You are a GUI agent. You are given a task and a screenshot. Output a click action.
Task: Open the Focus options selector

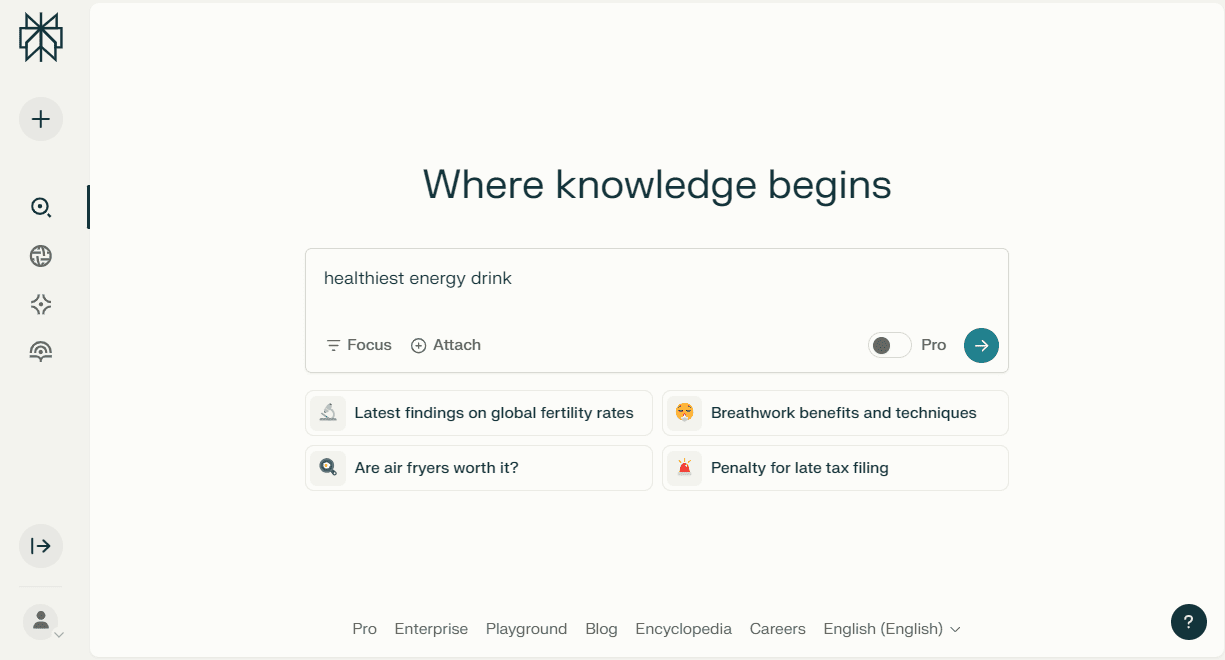tap(359, 345)
